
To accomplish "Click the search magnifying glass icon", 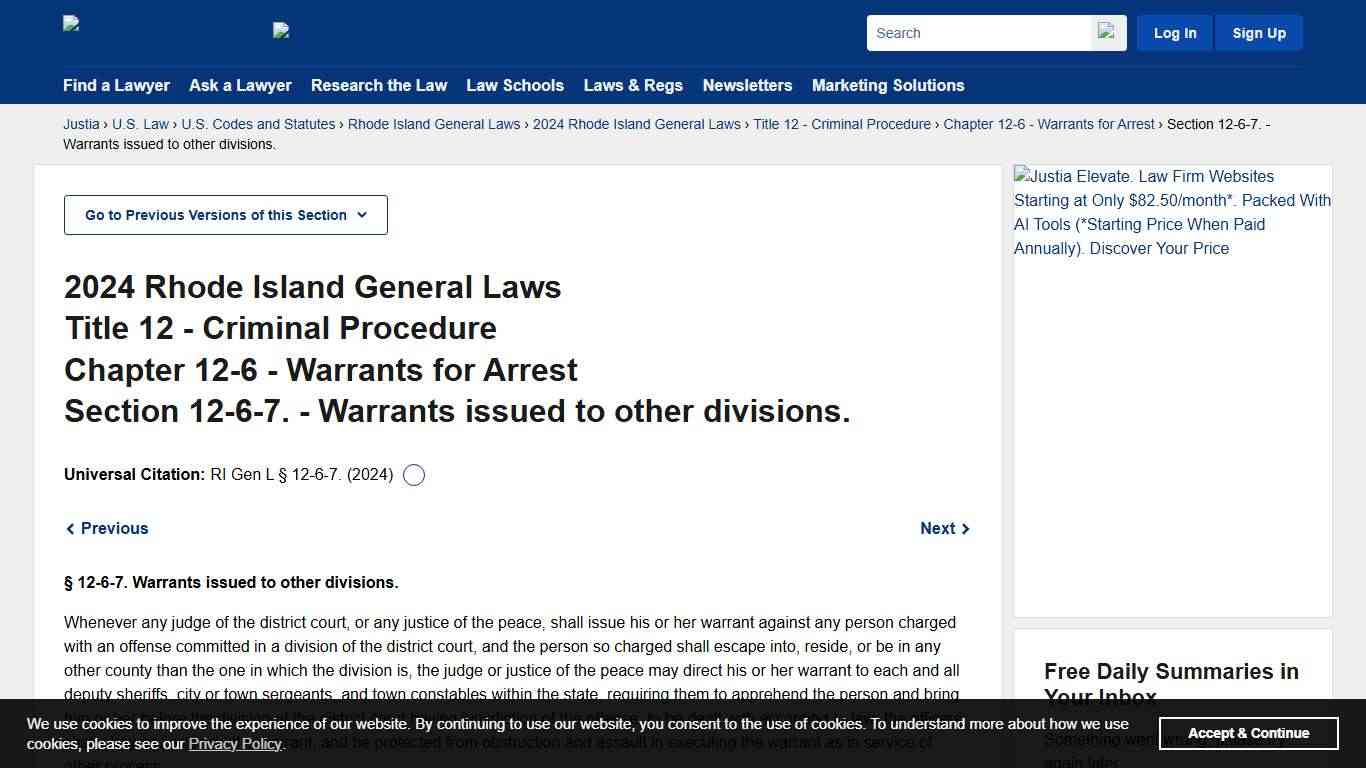I will pyautogui.click(x=1107, y=32).
